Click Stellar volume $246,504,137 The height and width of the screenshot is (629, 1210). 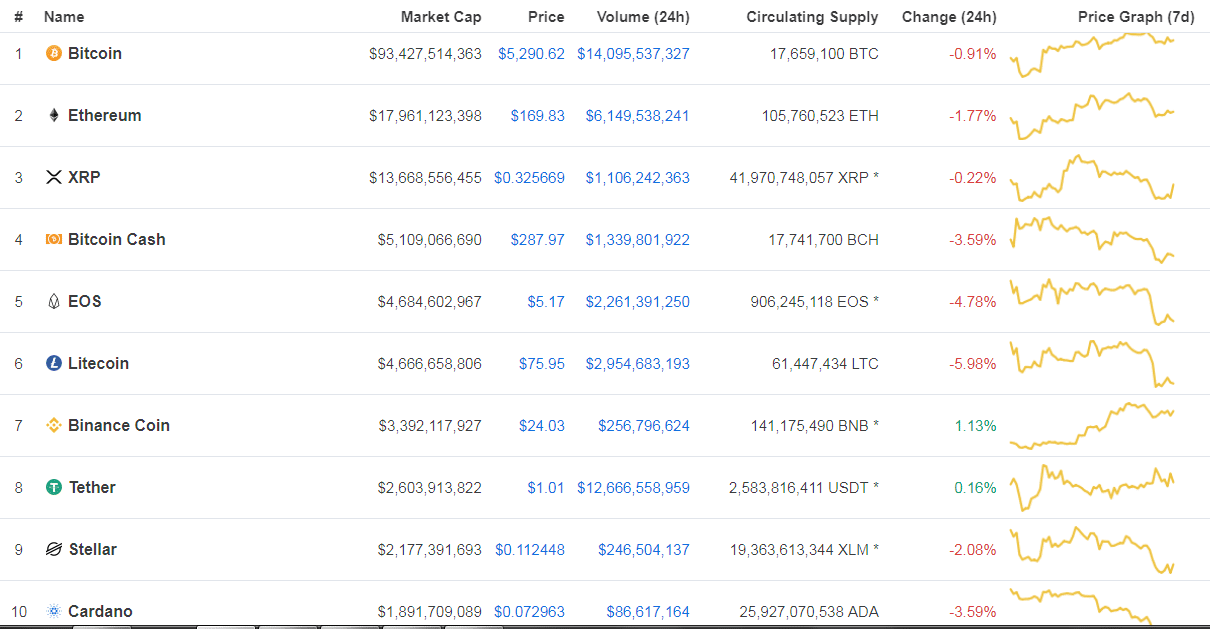[x=644, y=549]
